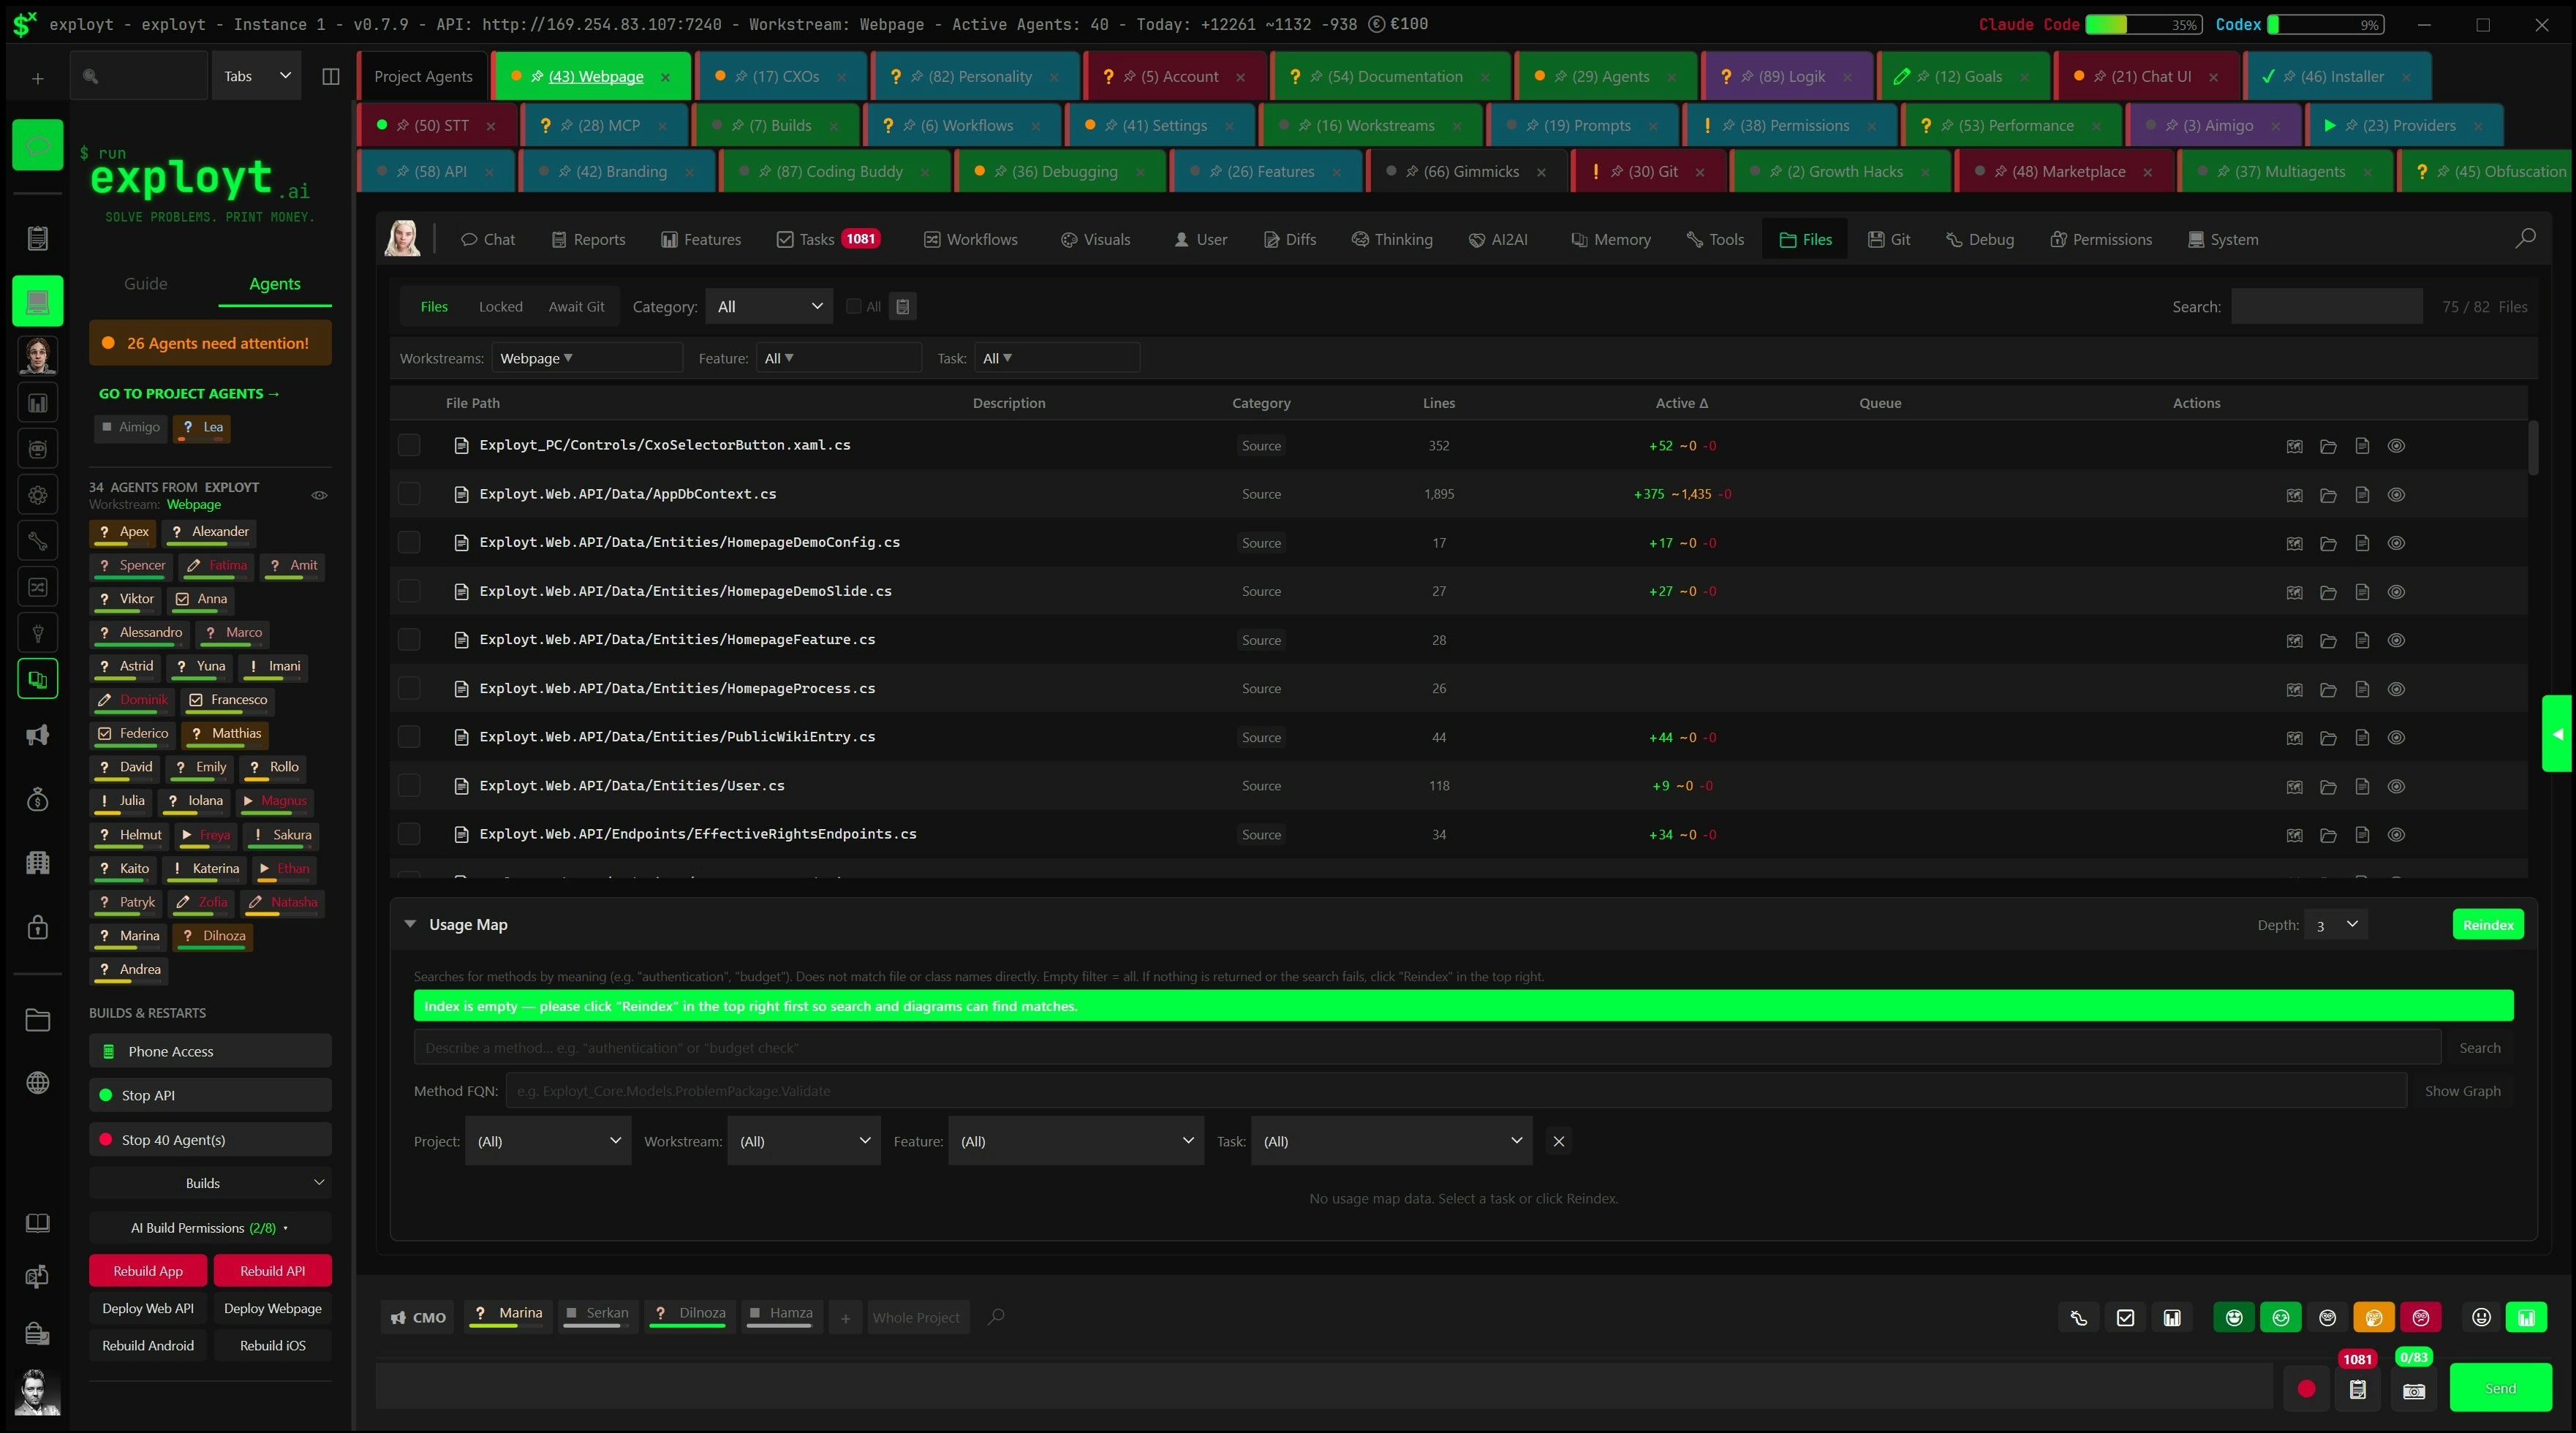Open the Builds dropdown

[x=210, y=1183]
